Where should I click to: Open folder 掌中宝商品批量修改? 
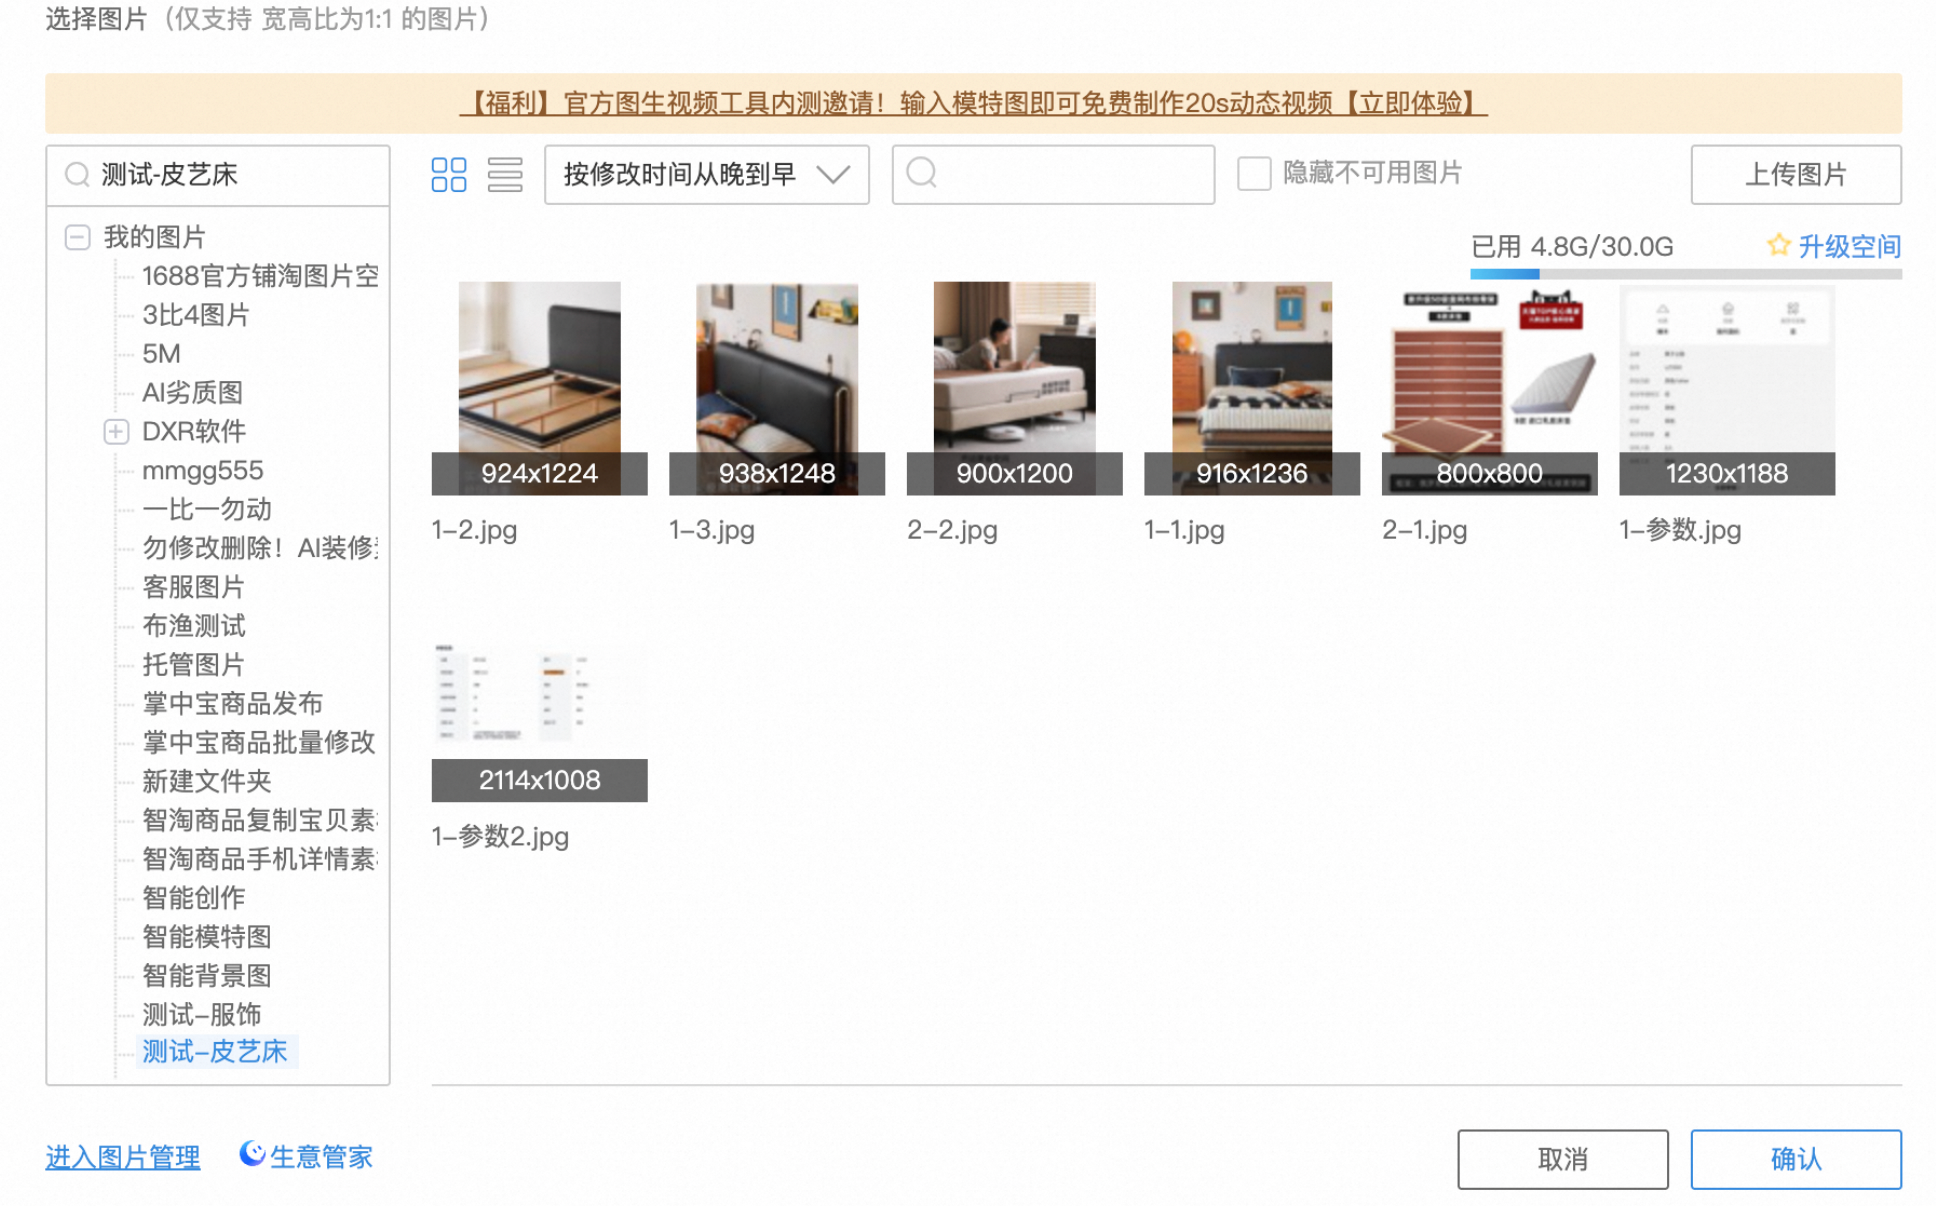pyautogui.click(x=258, y=742)
